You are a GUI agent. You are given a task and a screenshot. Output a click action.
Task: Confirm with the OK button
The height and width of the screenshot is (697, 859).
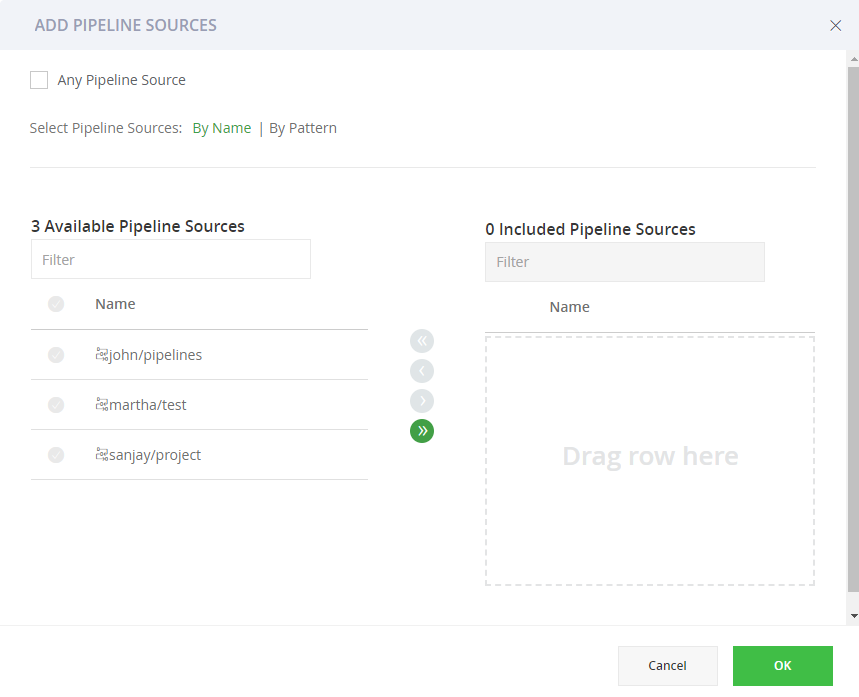pyautogui.click(x=782, y=665)
